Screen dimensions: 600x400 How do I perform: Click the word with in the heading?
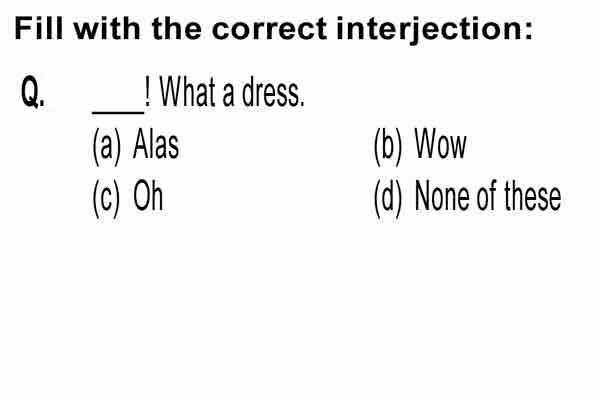click(107, 28)
